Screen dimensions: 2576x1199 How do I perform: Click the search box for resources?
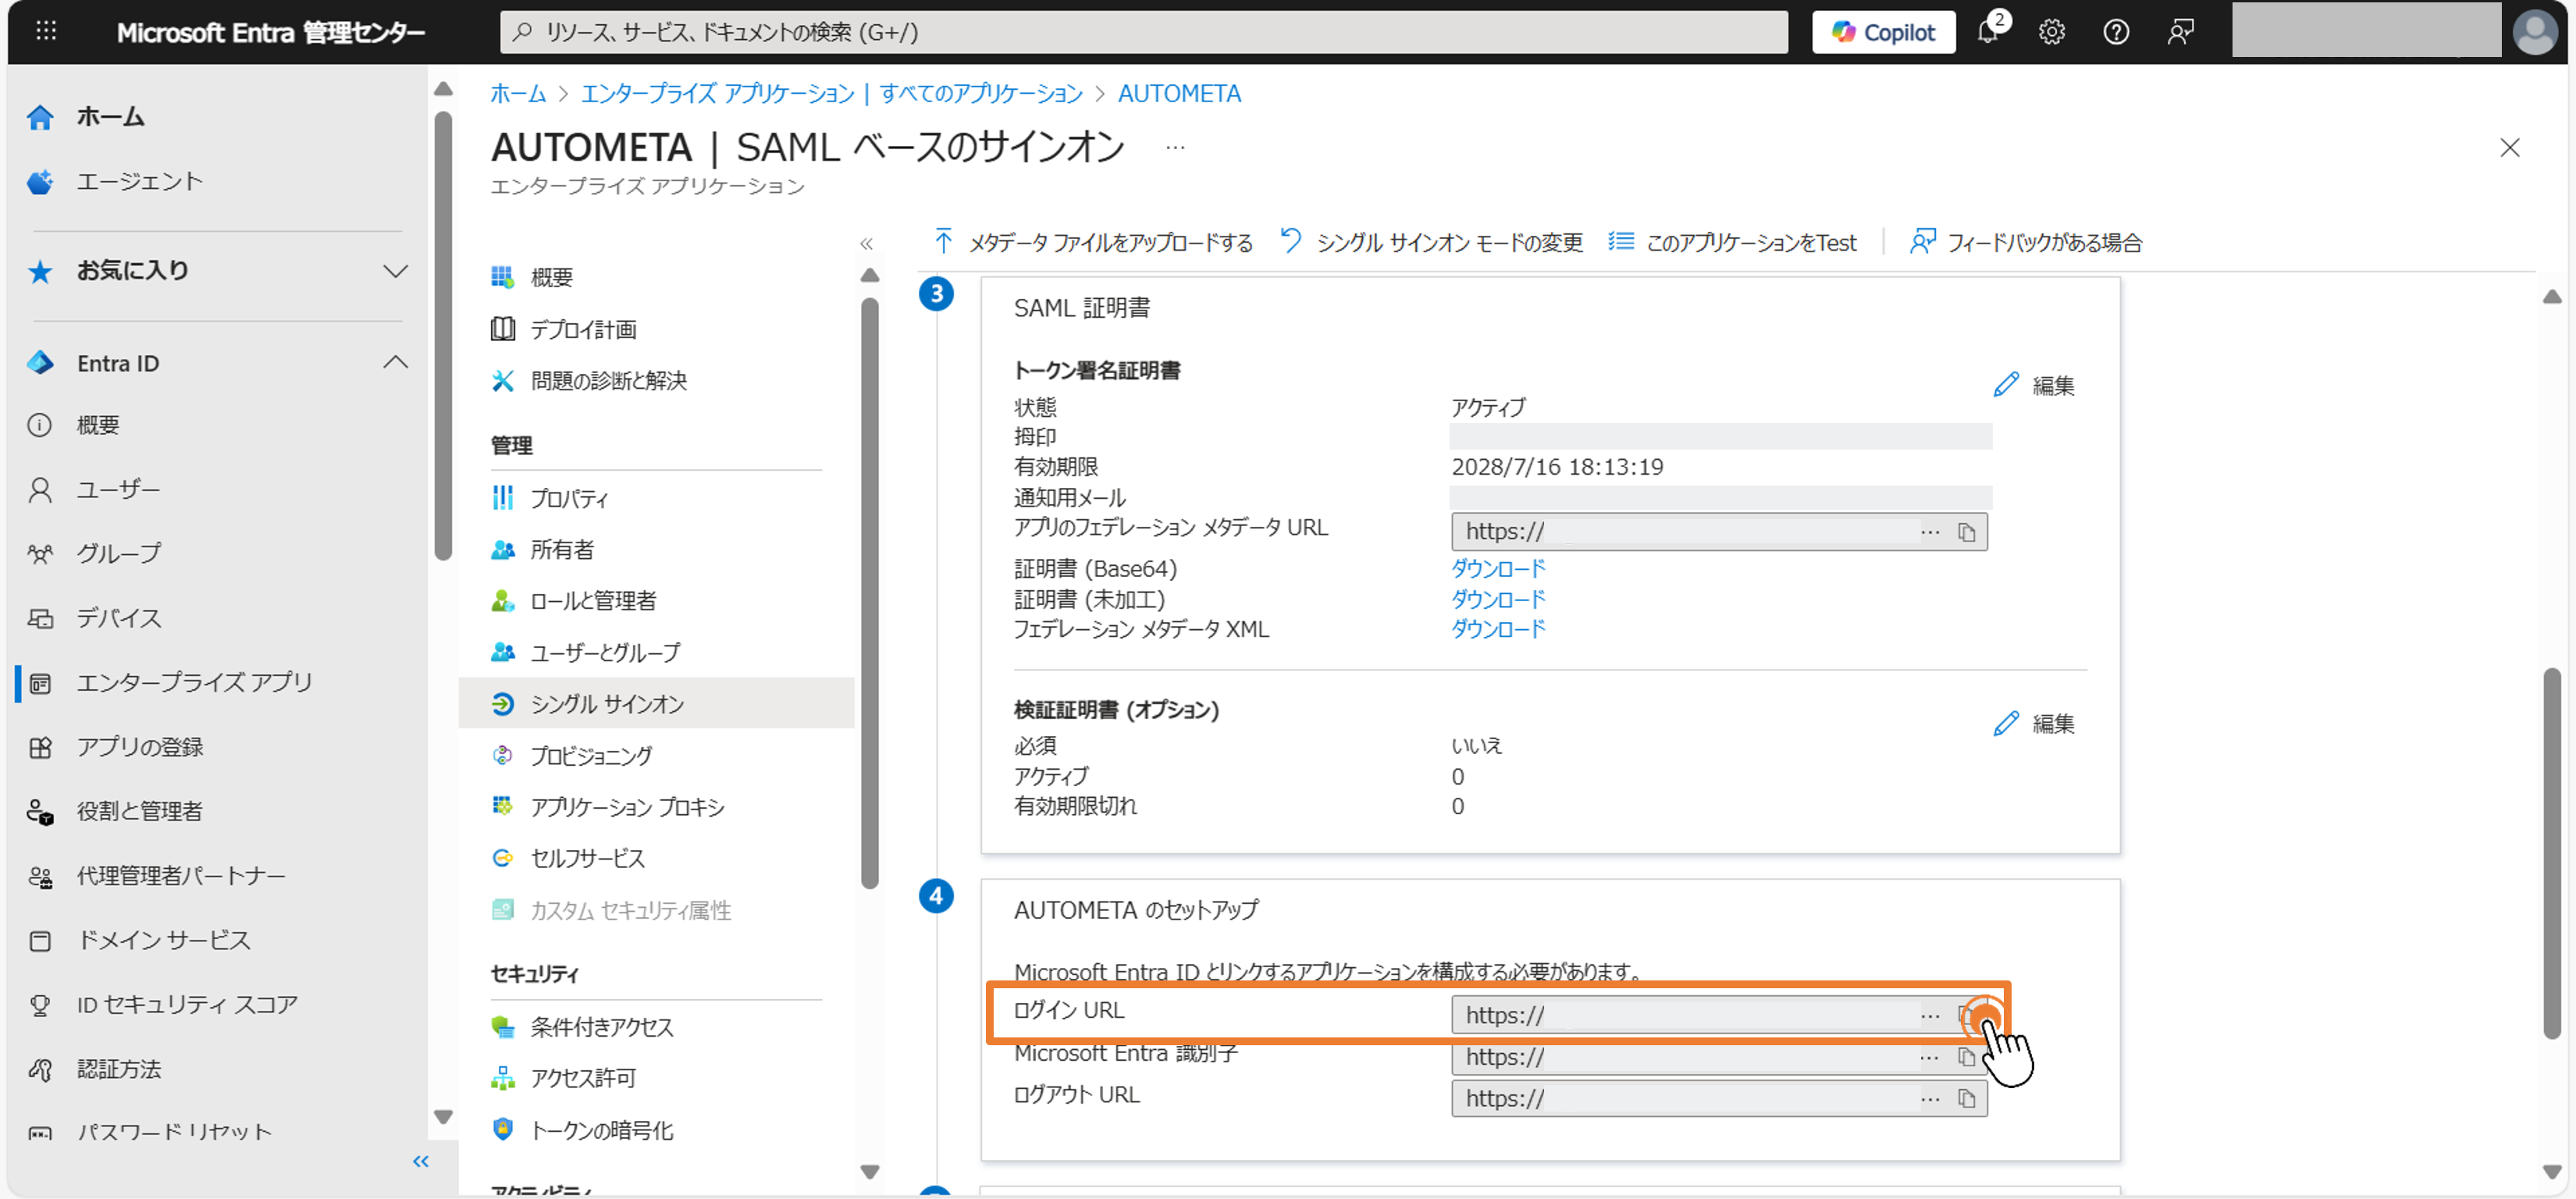click(1143, 32)
